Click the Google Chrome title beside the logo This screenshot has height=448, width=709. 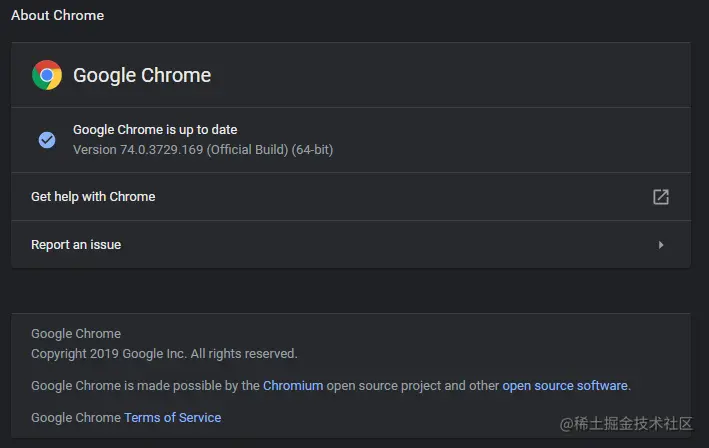tap(142, 75)
